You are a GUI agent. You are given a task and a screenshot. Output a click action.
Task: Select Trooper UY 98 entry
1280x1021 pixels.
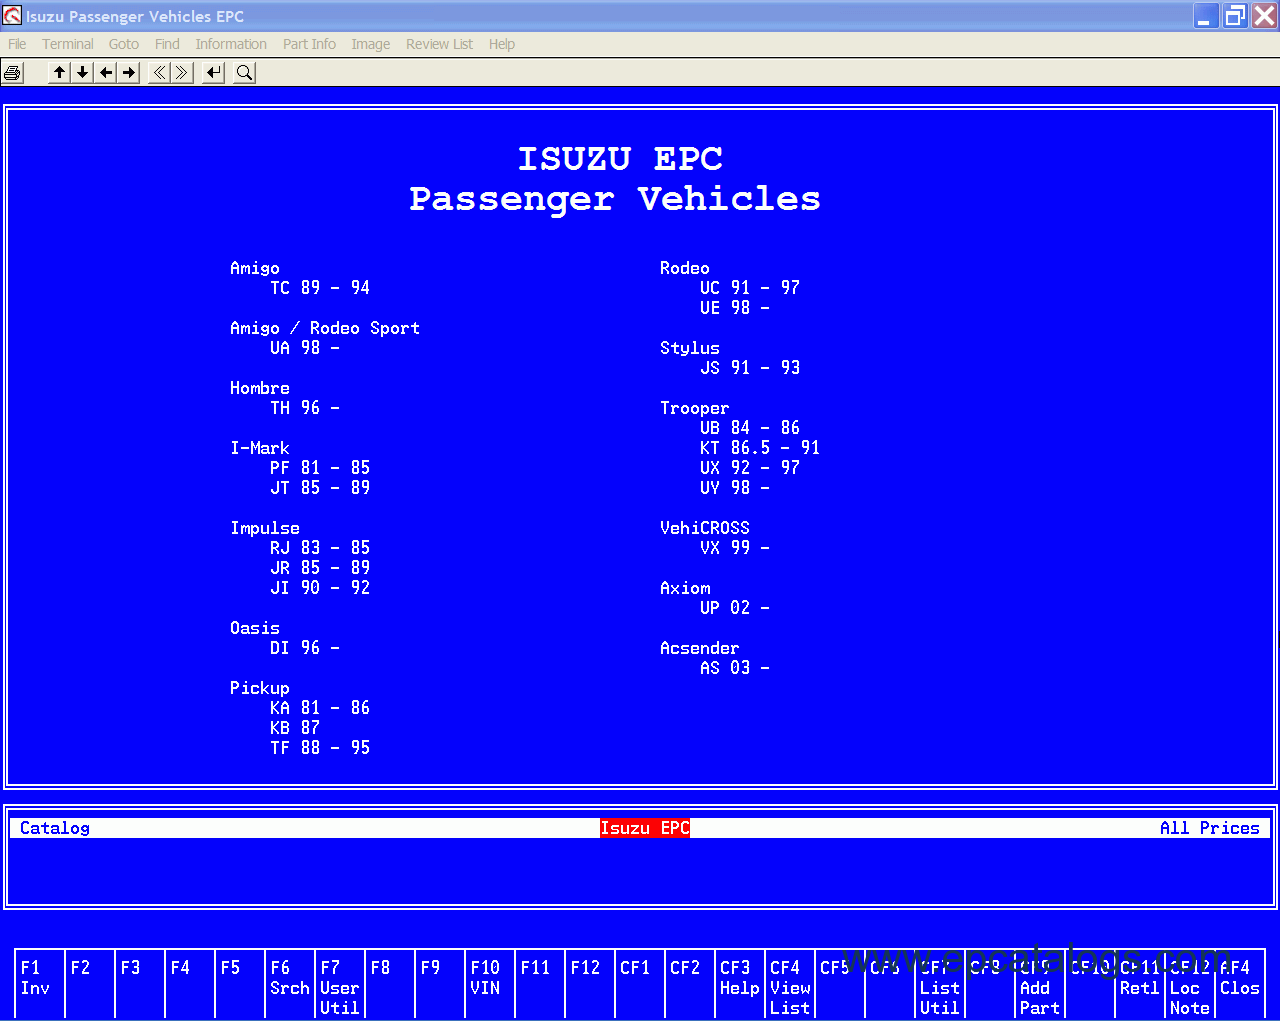click(x=735, y=488)
